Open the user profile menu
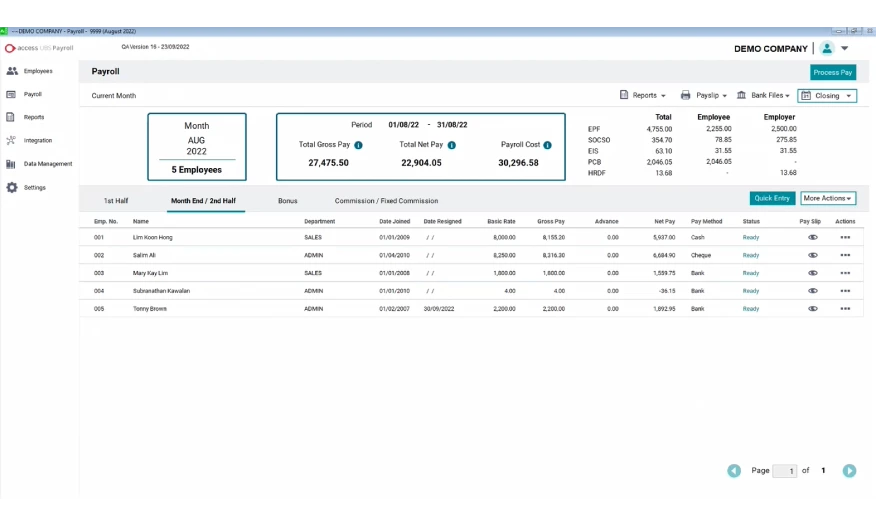The height and width of the screenshot is (525, 876). click(833, 48)
